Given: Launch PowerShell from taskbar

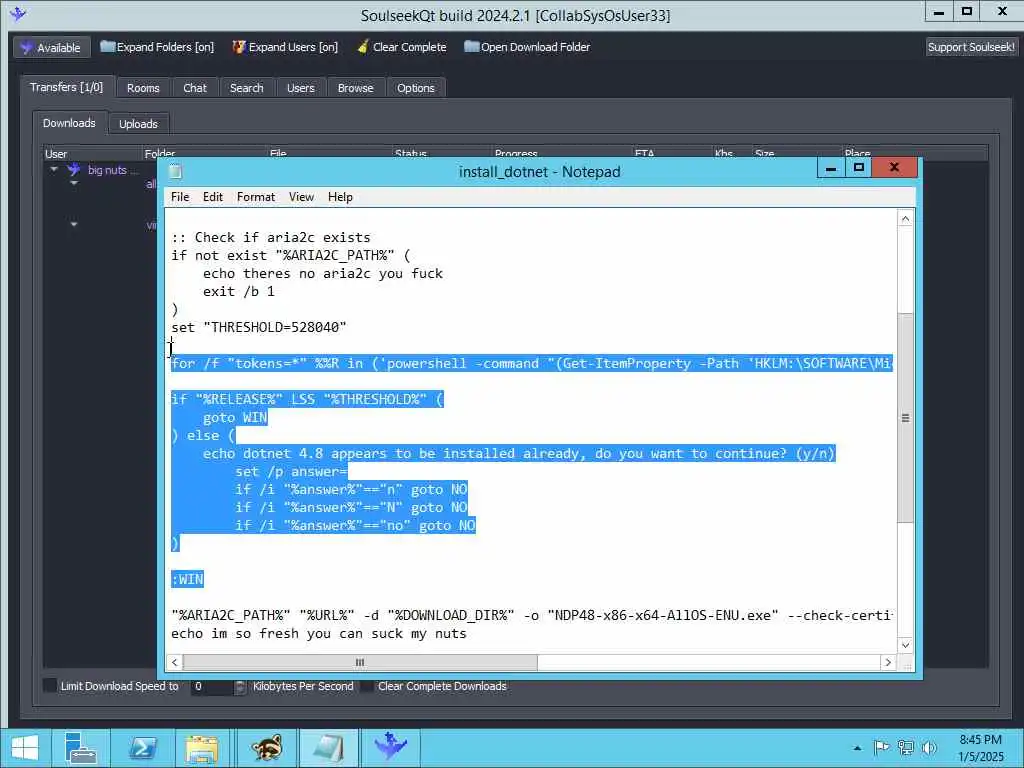Looking at the screenshot, I should pyautogui.click(x=142, y=748).
